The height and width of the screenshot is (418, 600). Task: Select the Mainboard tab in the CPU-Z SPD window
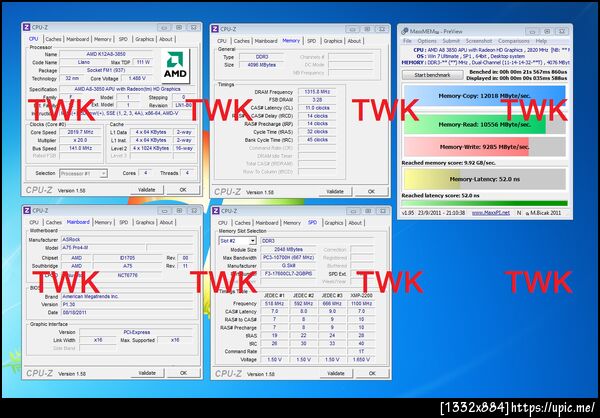(x=267, y=223)
